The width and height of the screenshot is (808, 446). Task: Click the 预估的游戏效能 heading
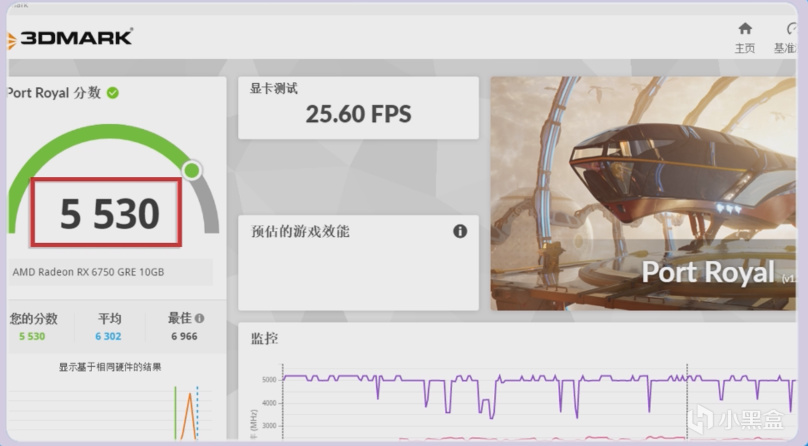point(300,231)
